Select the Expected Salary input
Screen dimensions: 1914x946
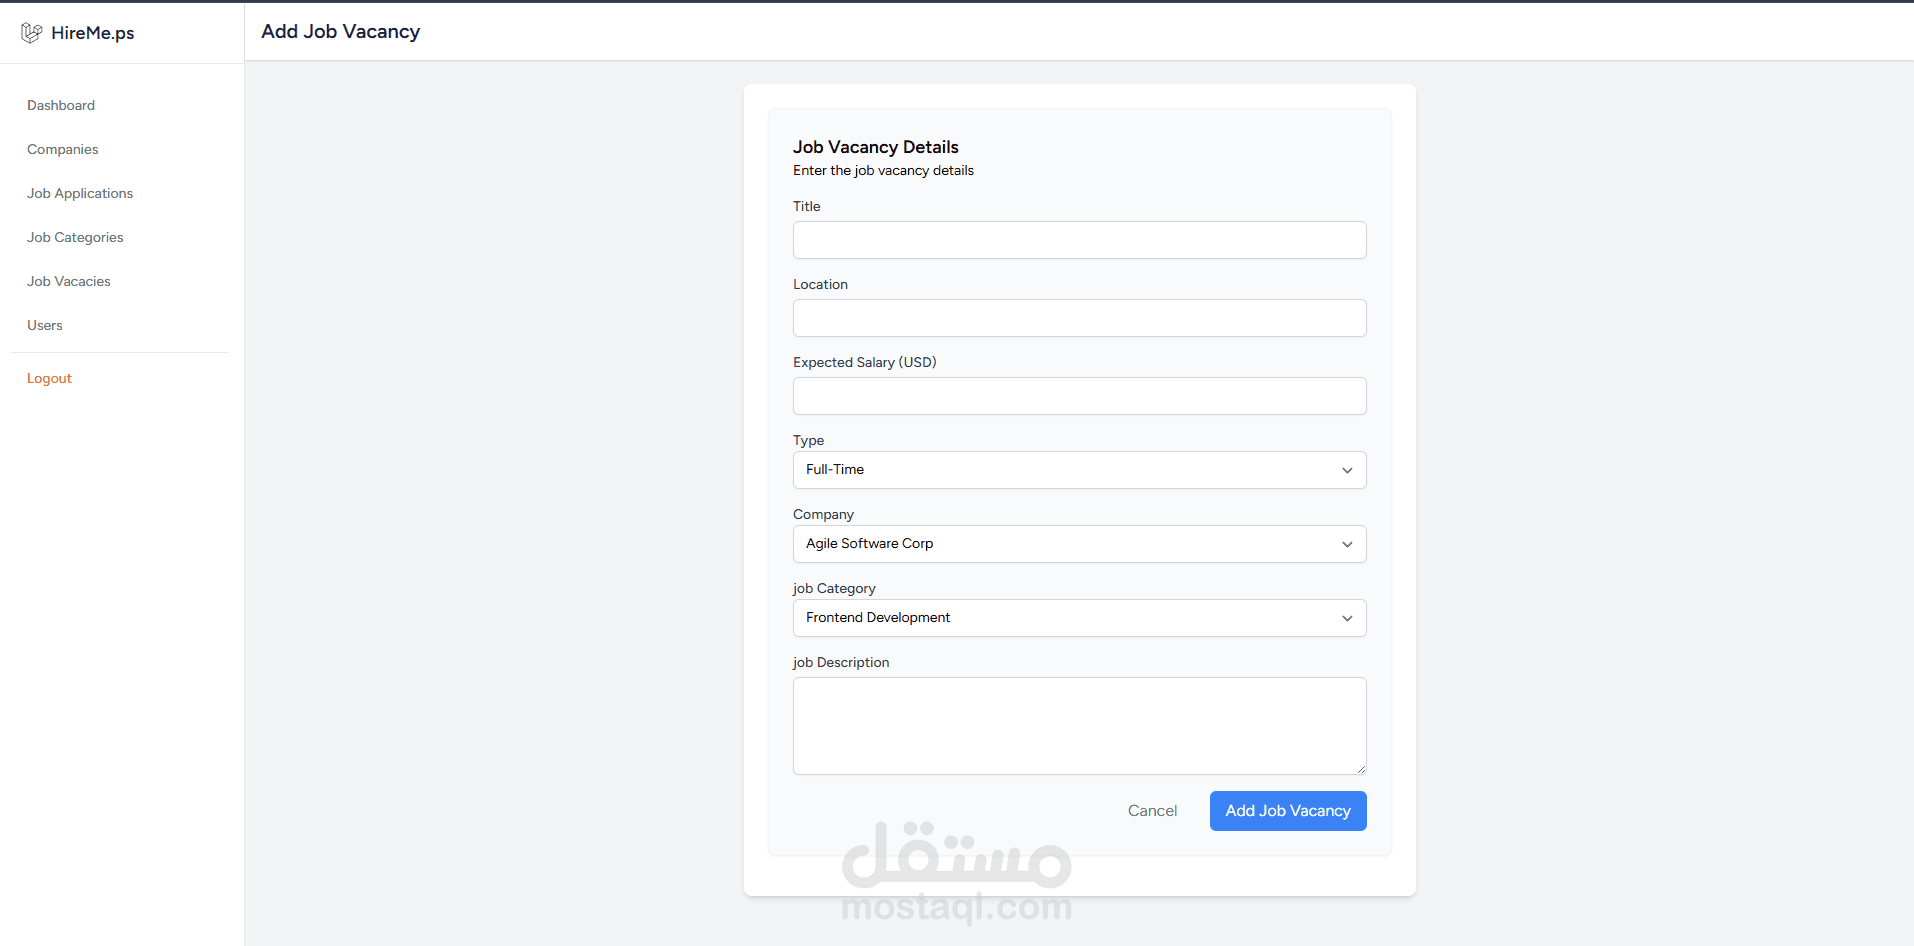pyautogui.click(x=1079, y=396)
